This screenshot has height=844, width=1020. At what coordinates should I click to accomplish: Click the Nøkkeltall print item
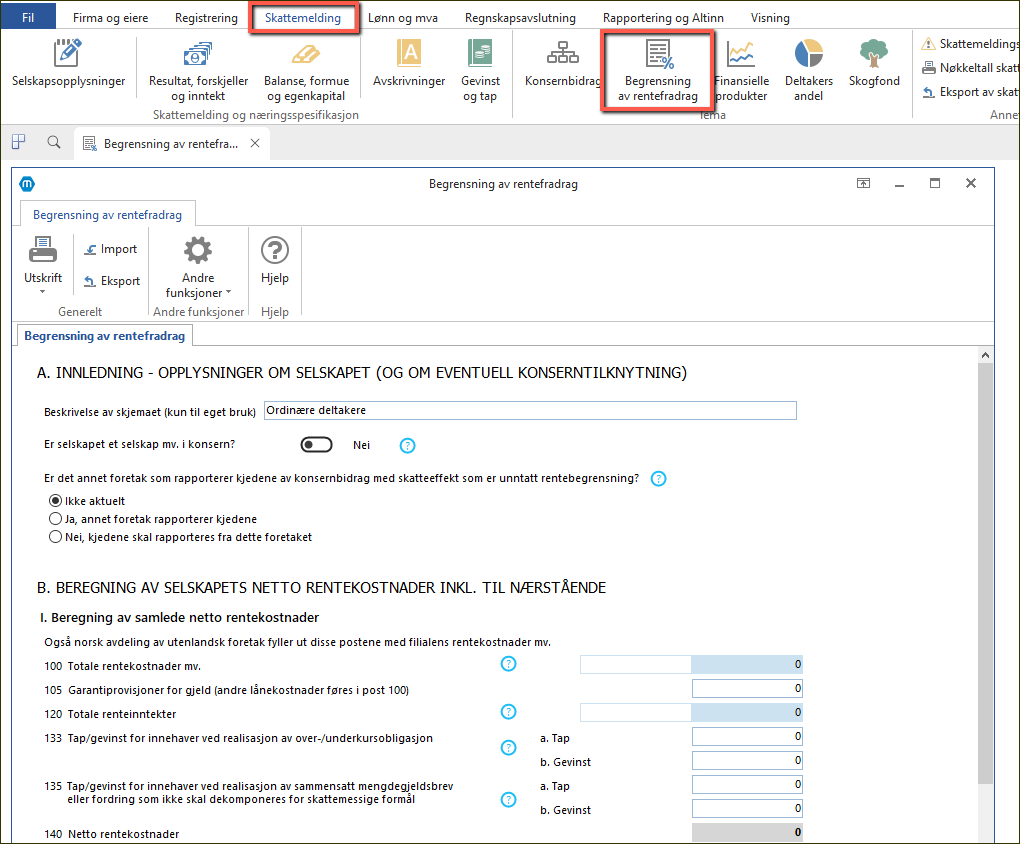969,68
